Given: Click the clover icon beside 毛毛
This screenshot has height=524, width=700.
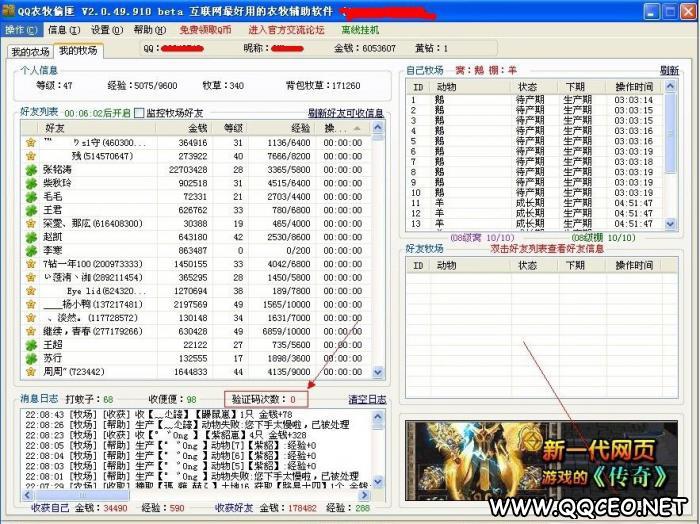Looking at the screenshot, I should 31,196.
